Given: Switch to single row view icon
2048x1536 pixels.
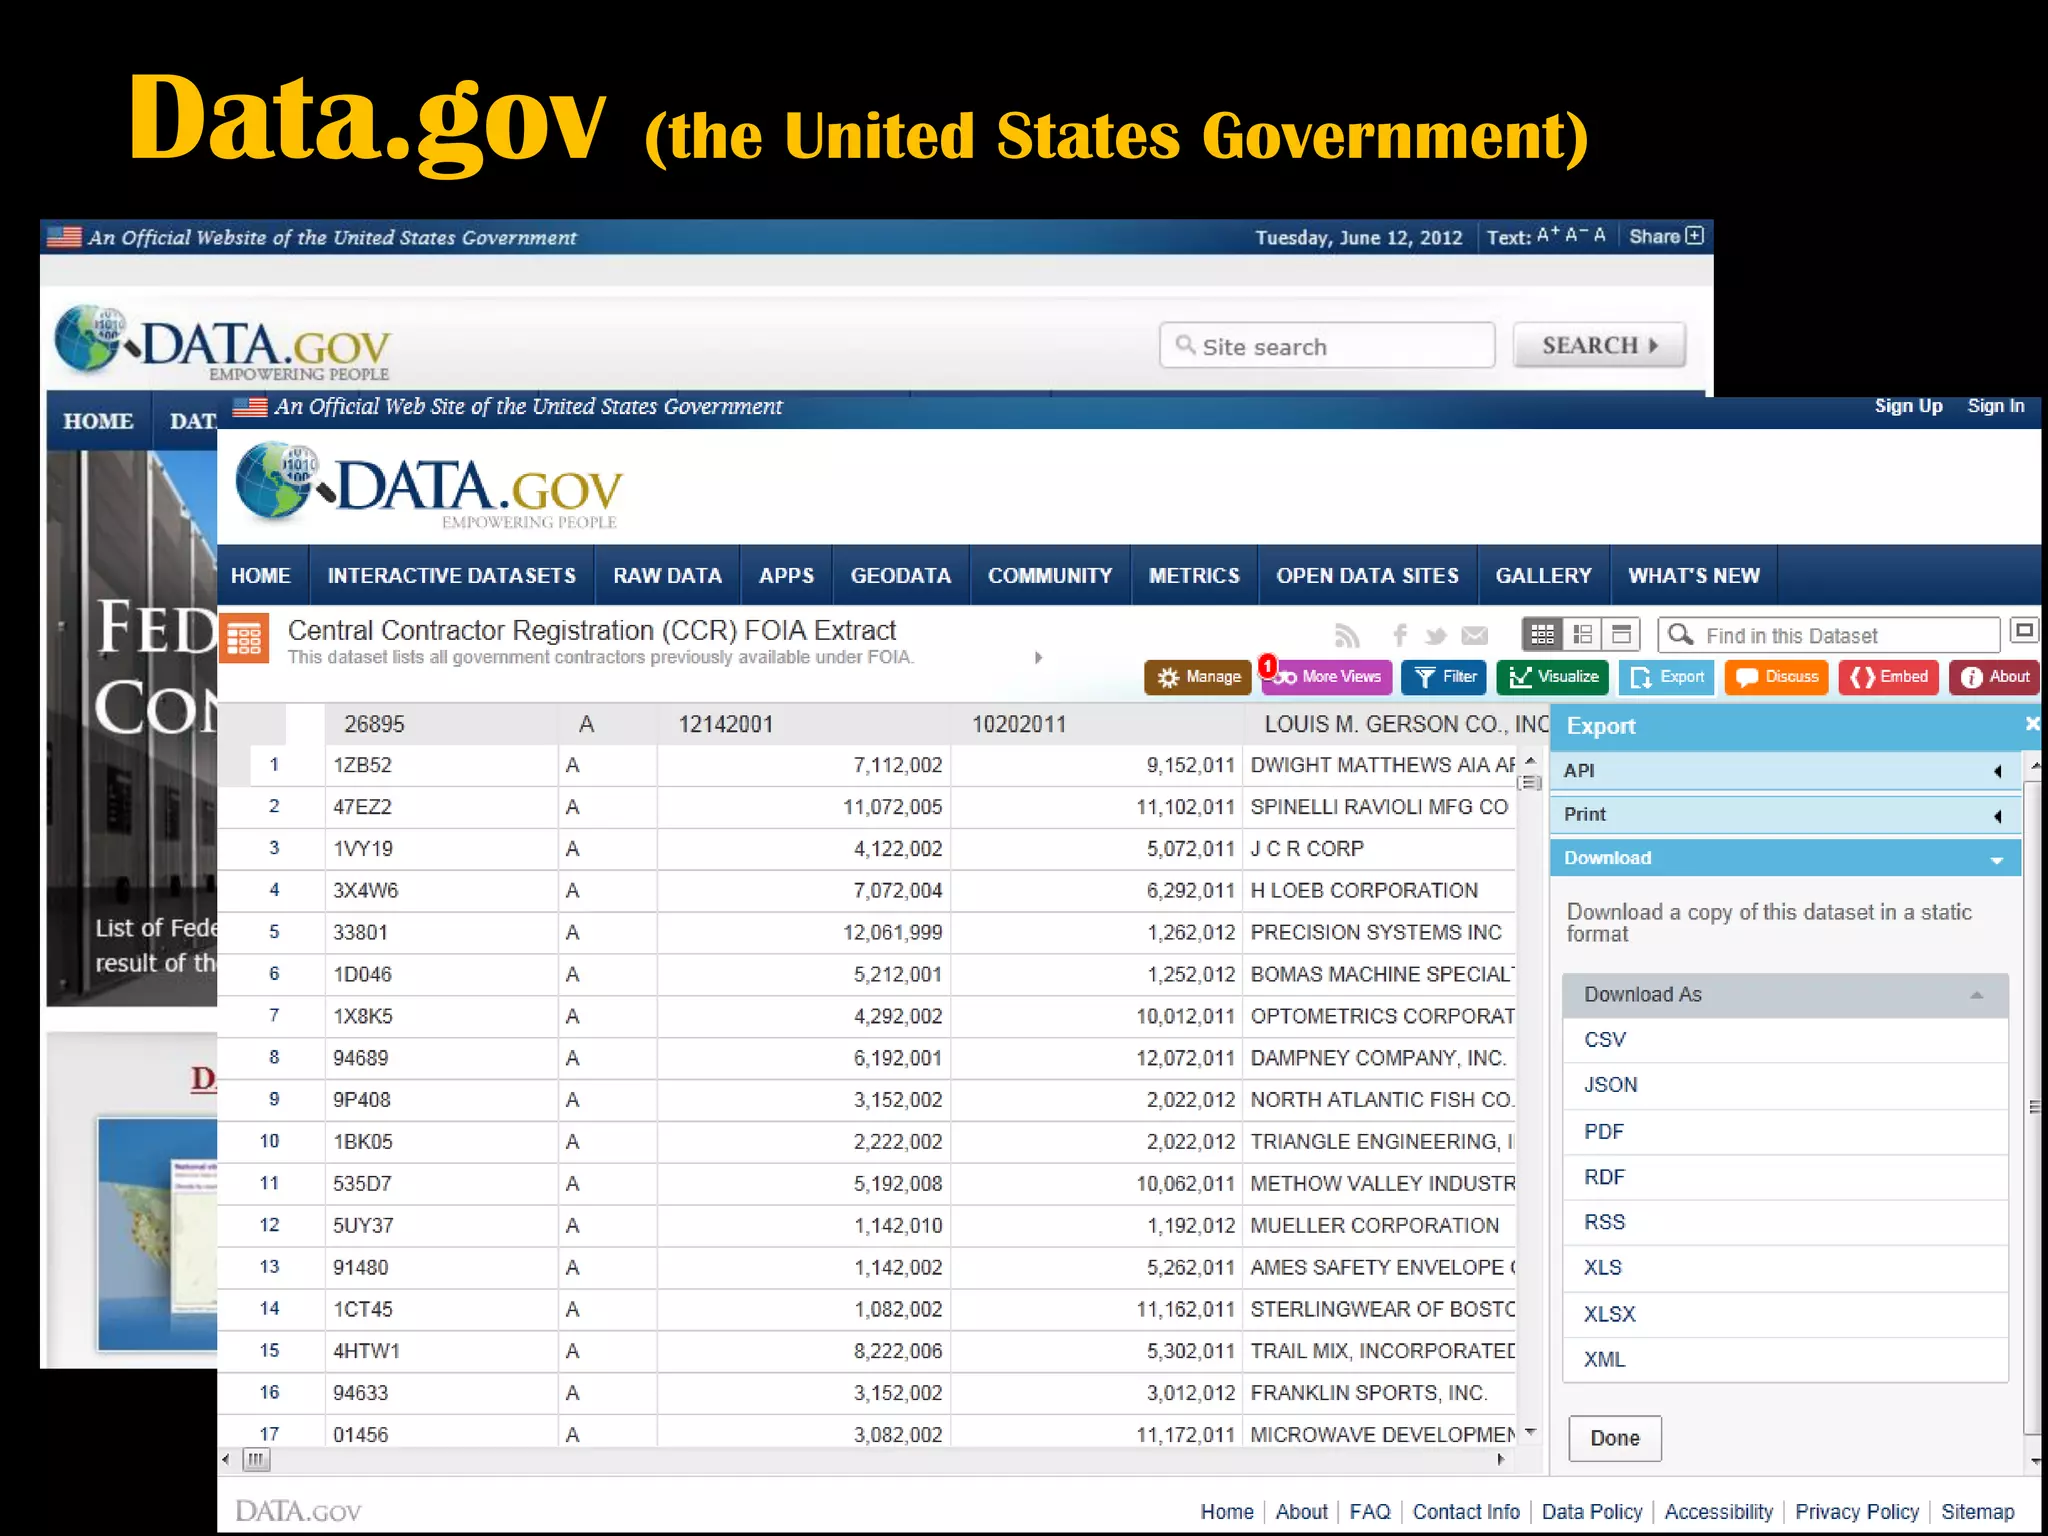Looking at the screenshot, I should pyautogui.click(x=1621, y=634).
